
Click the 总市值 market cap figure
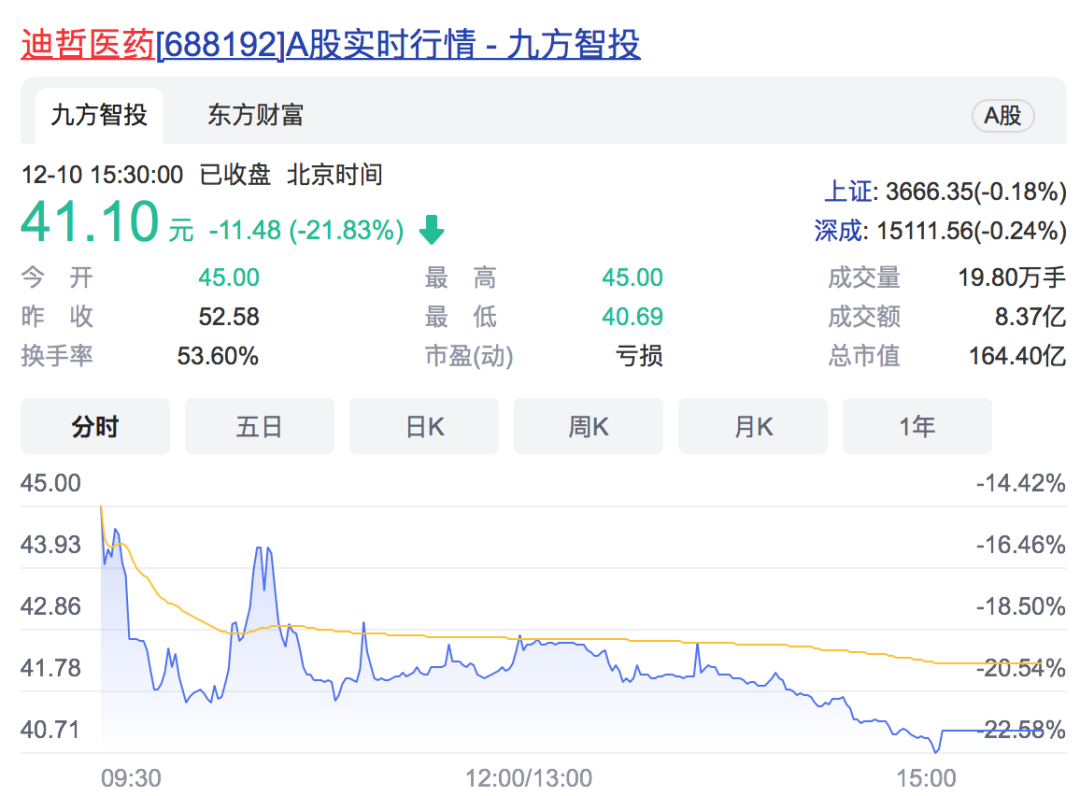tap(1018, 356)
